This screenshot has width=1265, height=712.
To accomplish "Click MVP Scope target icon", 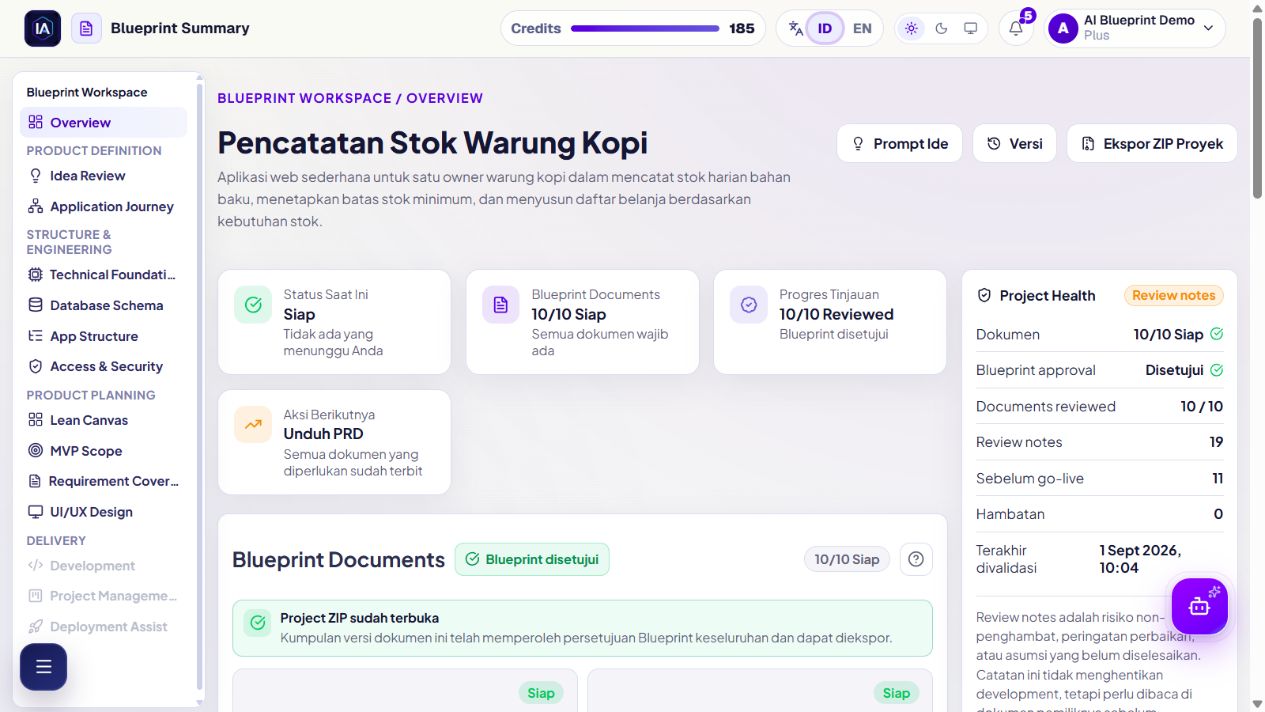I will 35,450.
